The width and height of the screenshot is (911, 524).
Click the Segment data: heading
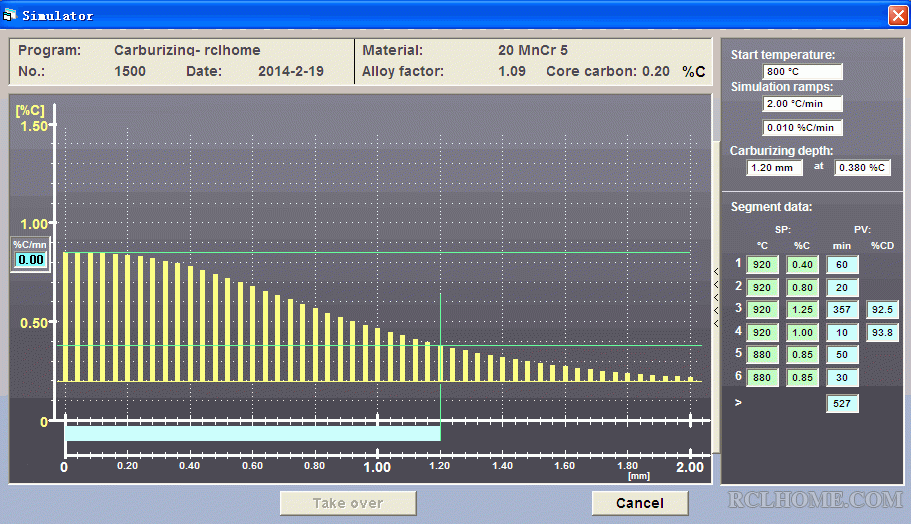772,207
